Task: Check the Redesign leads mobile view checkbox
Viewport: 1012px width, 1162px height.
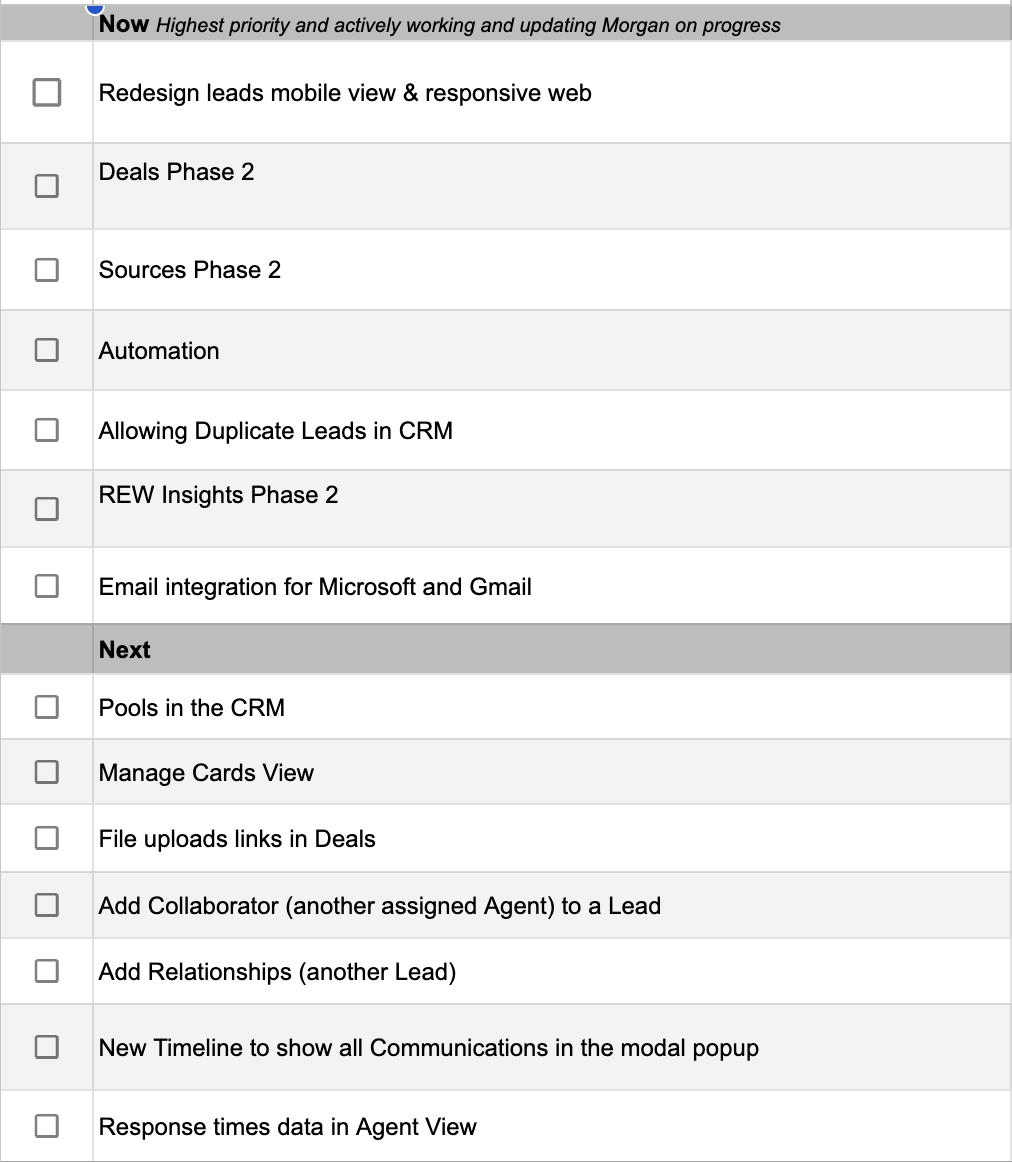Action: 46,93
